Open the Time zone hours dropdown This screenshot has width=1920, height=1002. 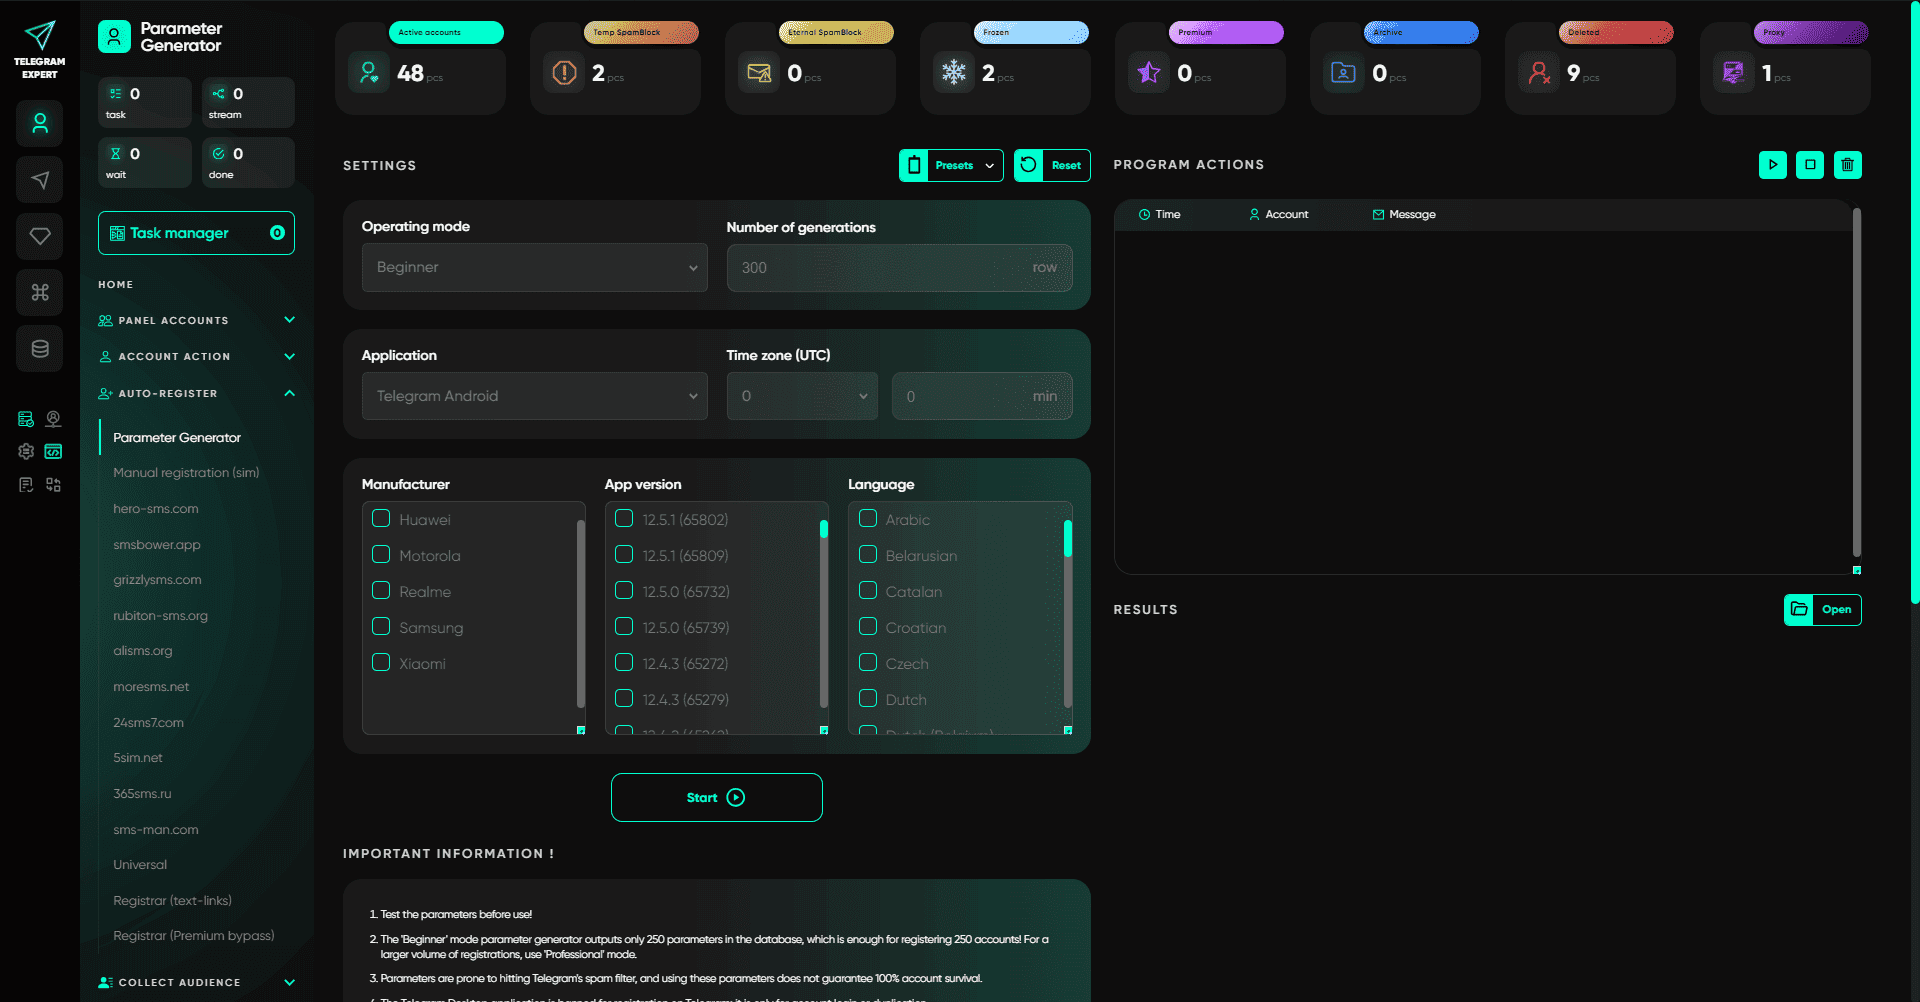pyautogui.click(x=802, y=396)
